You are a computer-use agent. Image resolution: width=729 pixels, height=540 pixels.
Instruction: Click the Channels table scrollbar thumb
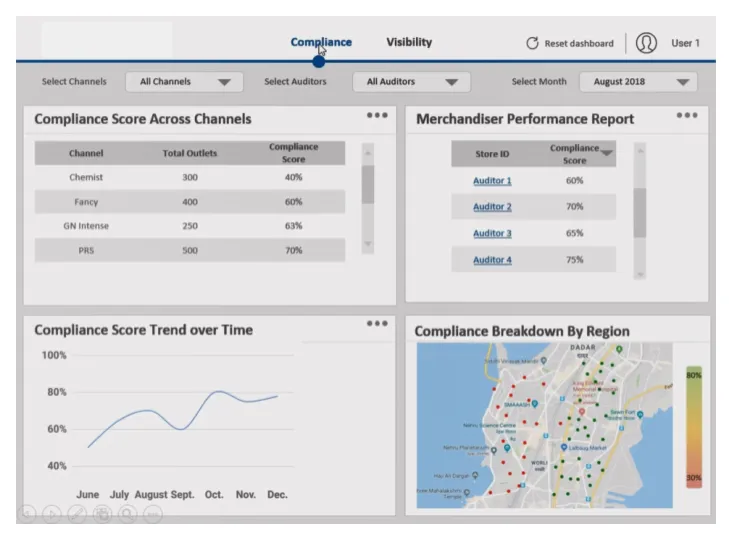click(x=368, y=184)
